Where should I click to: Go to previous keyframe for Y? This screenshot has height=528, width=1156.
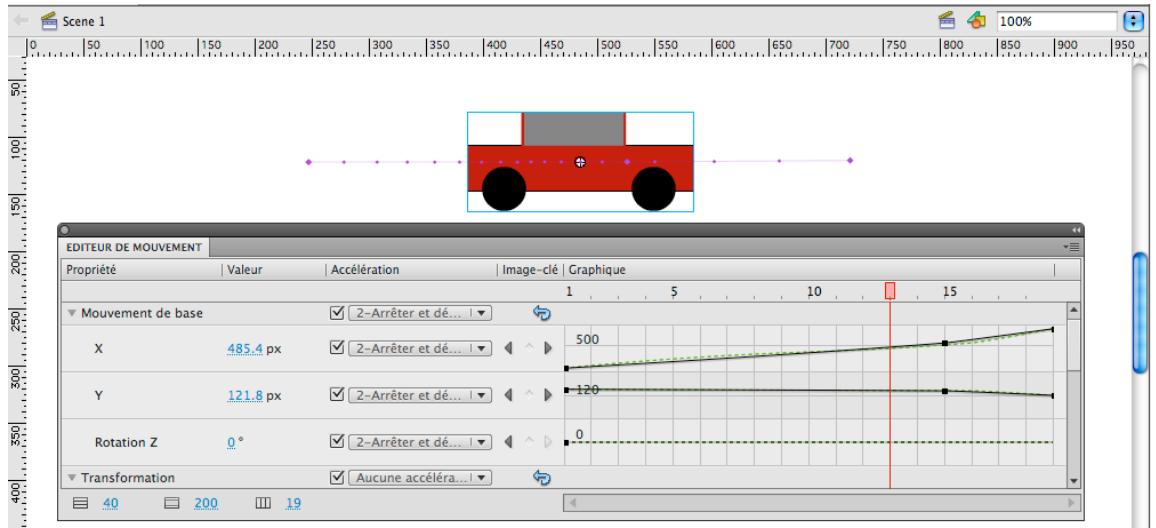(x=509, y=395)
